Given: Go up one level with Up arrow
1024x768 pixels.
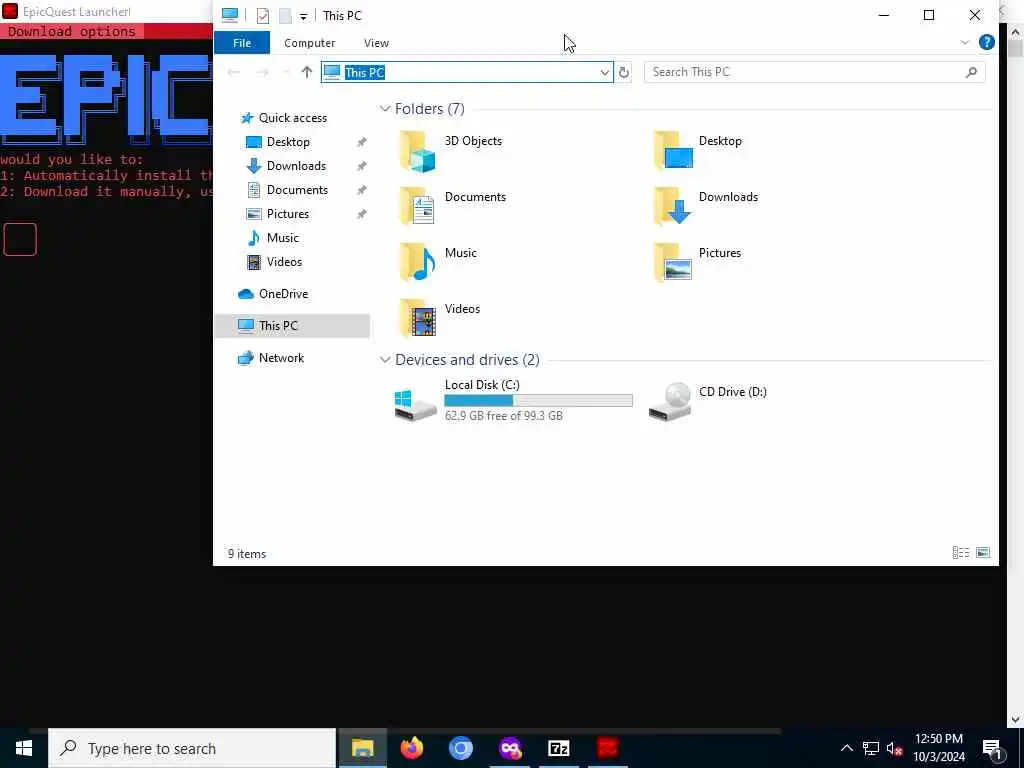Looking at the screenshot, I should (306, 72).
